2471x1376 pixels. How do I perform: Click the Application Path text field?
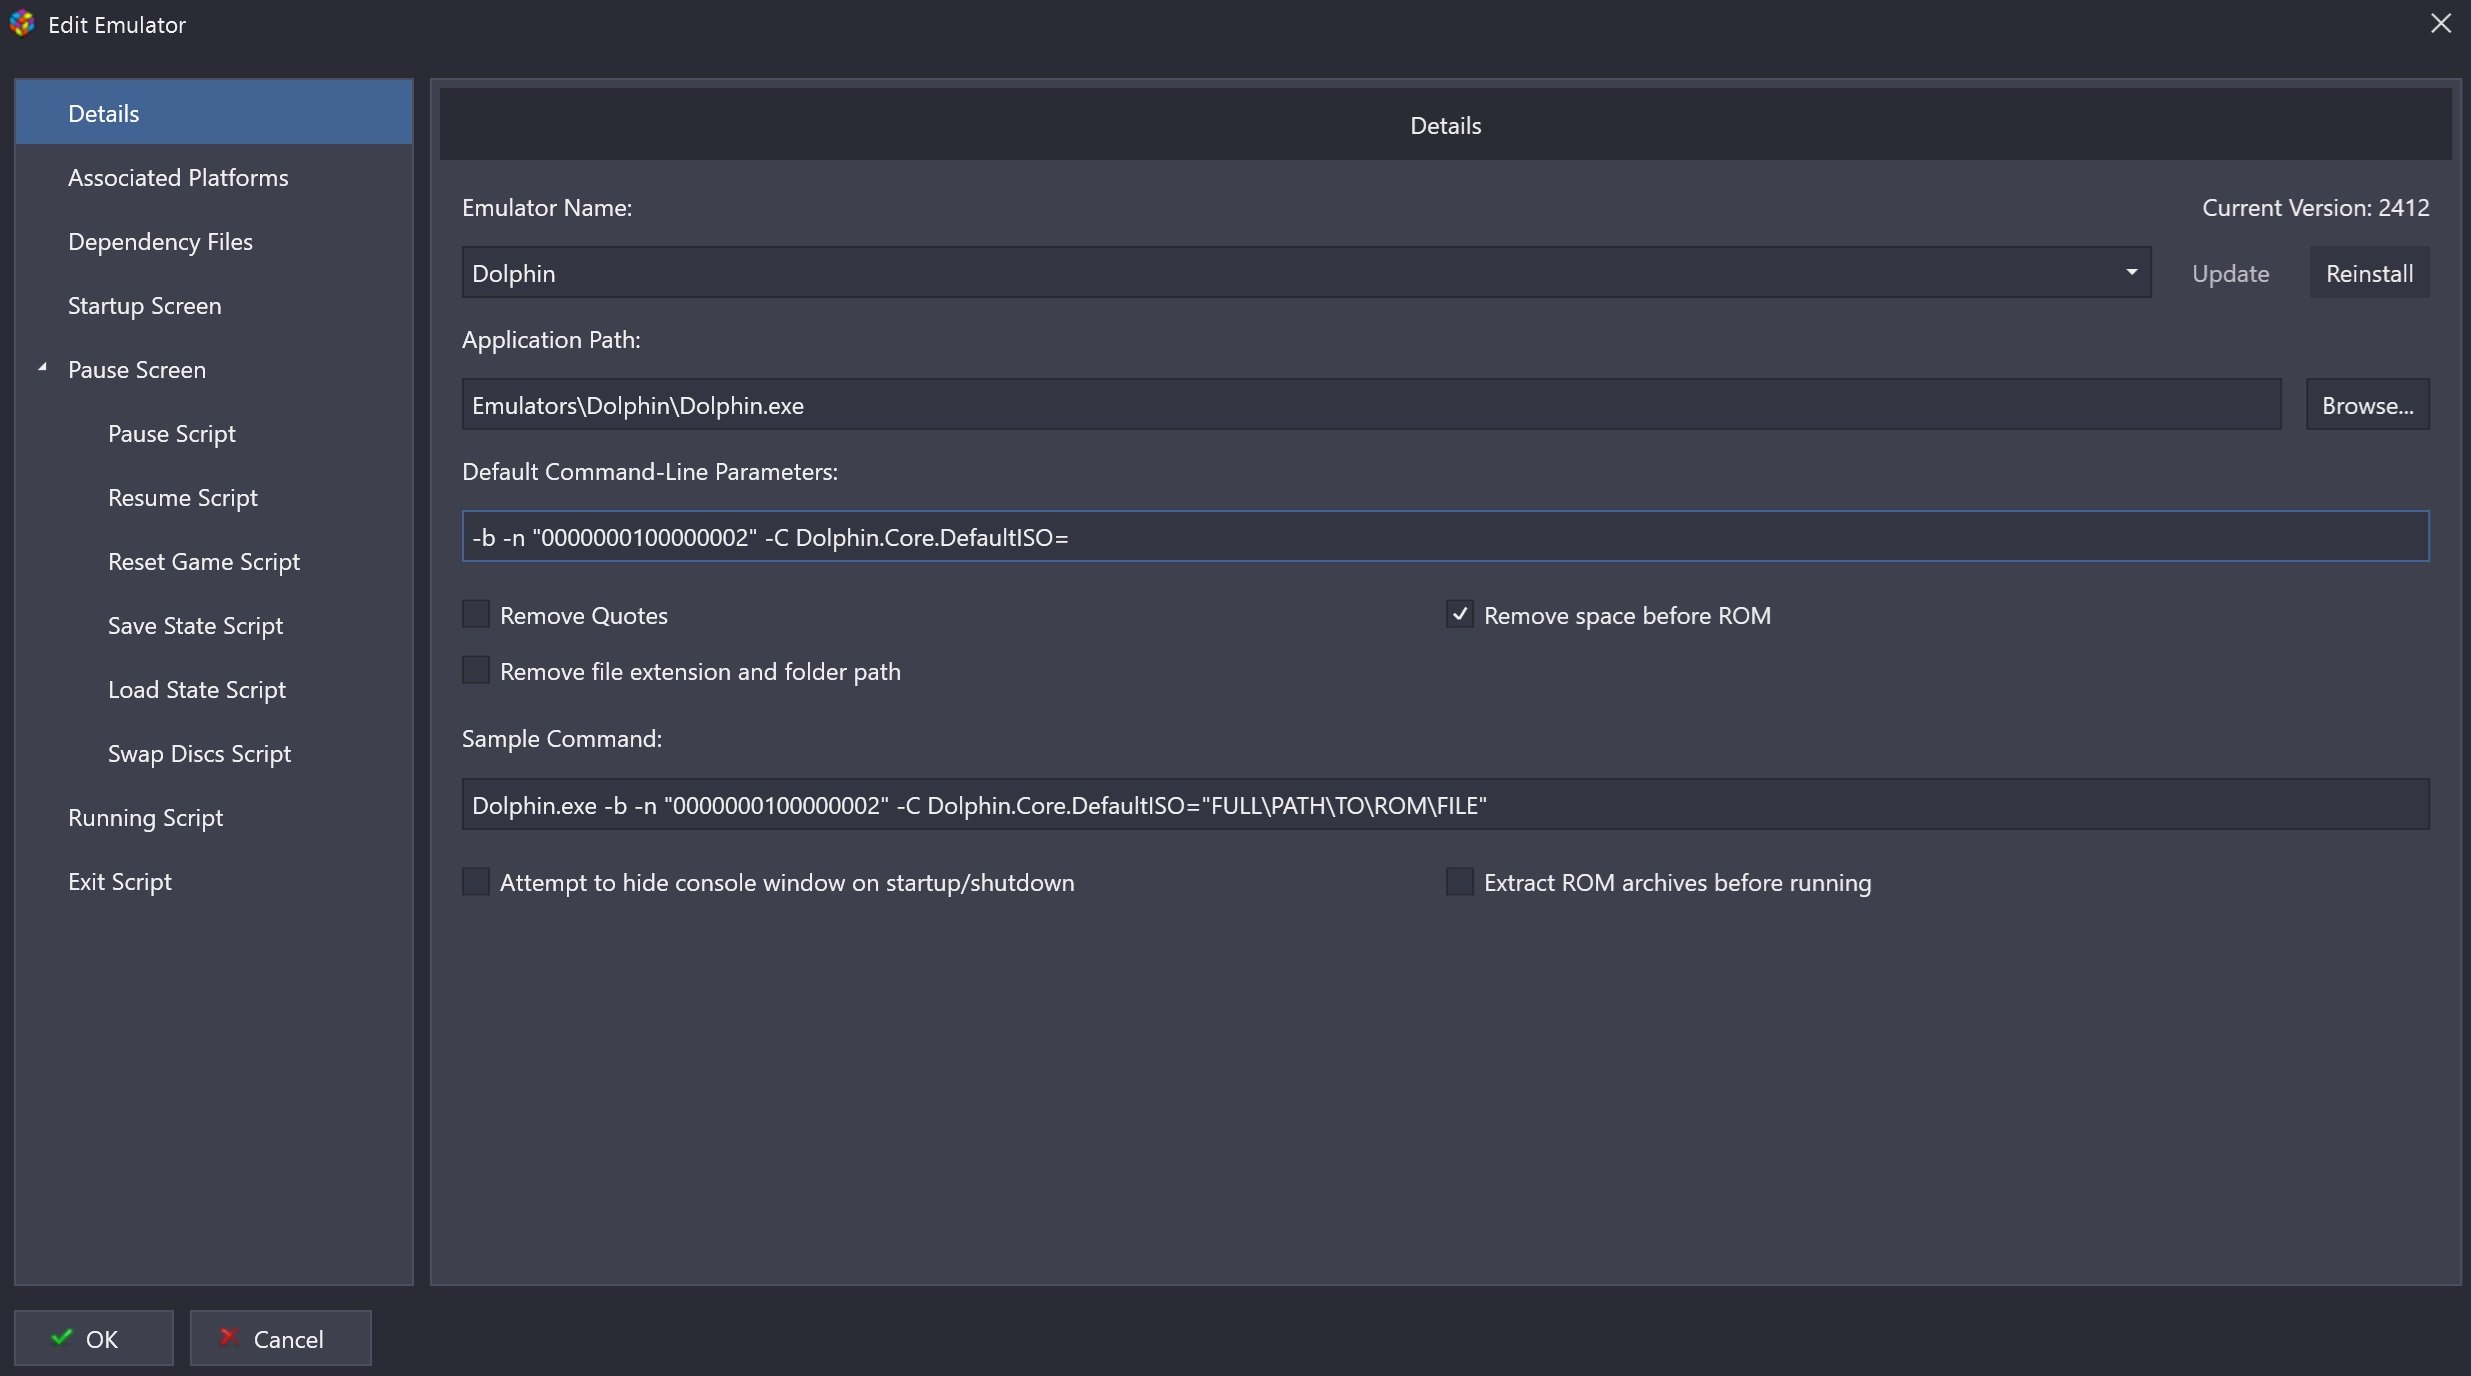[x=1371, y=404]
